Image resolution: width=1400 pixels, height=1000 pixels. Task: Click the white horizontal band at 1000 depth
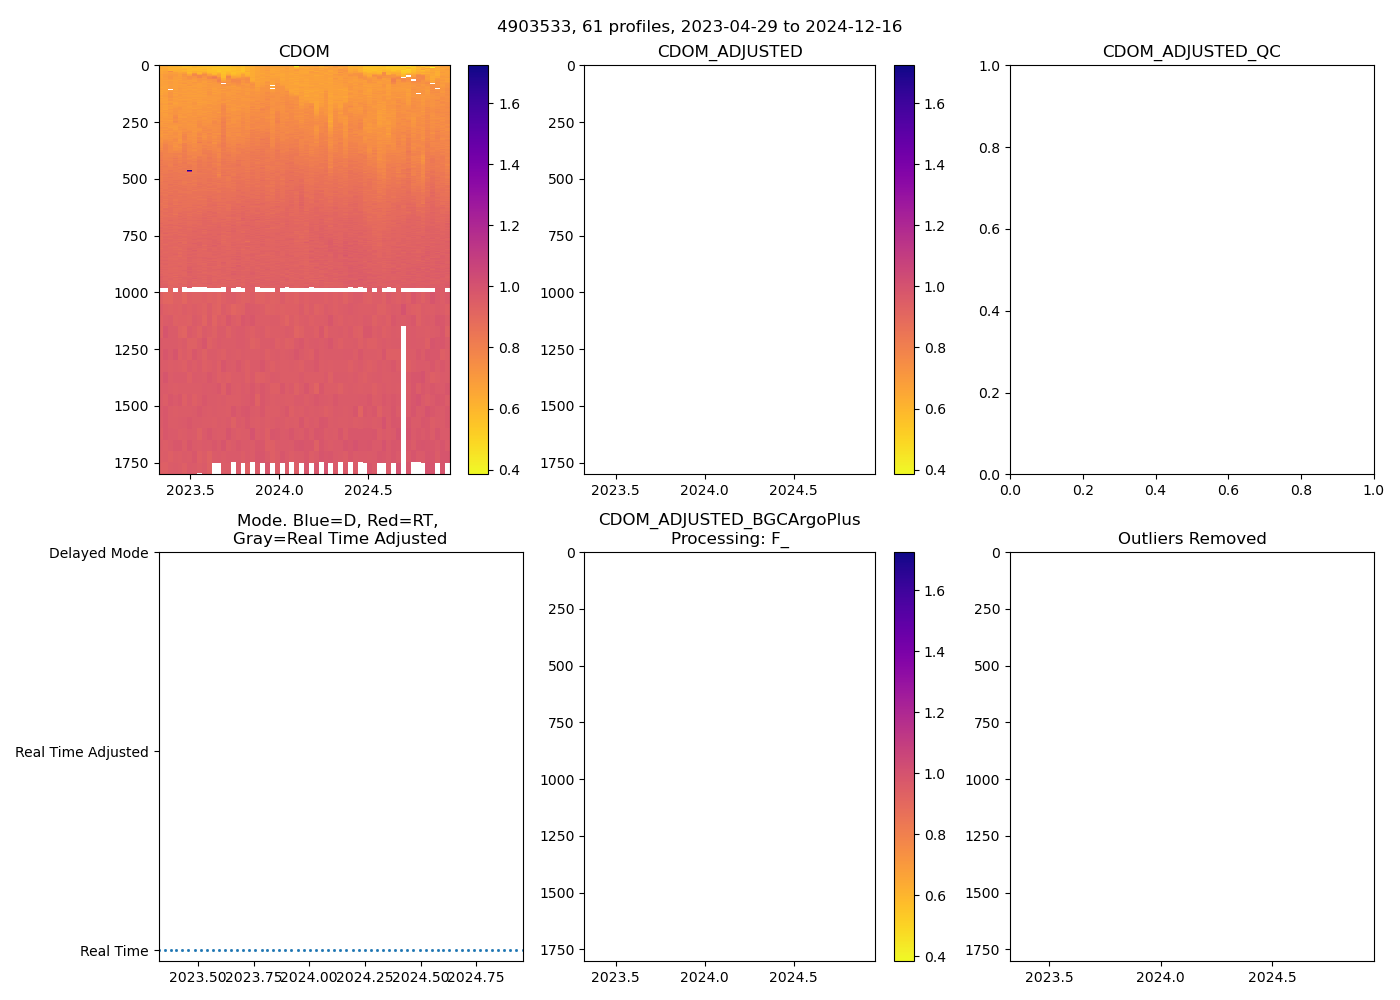pyautogui.click(x=300, y=290)
